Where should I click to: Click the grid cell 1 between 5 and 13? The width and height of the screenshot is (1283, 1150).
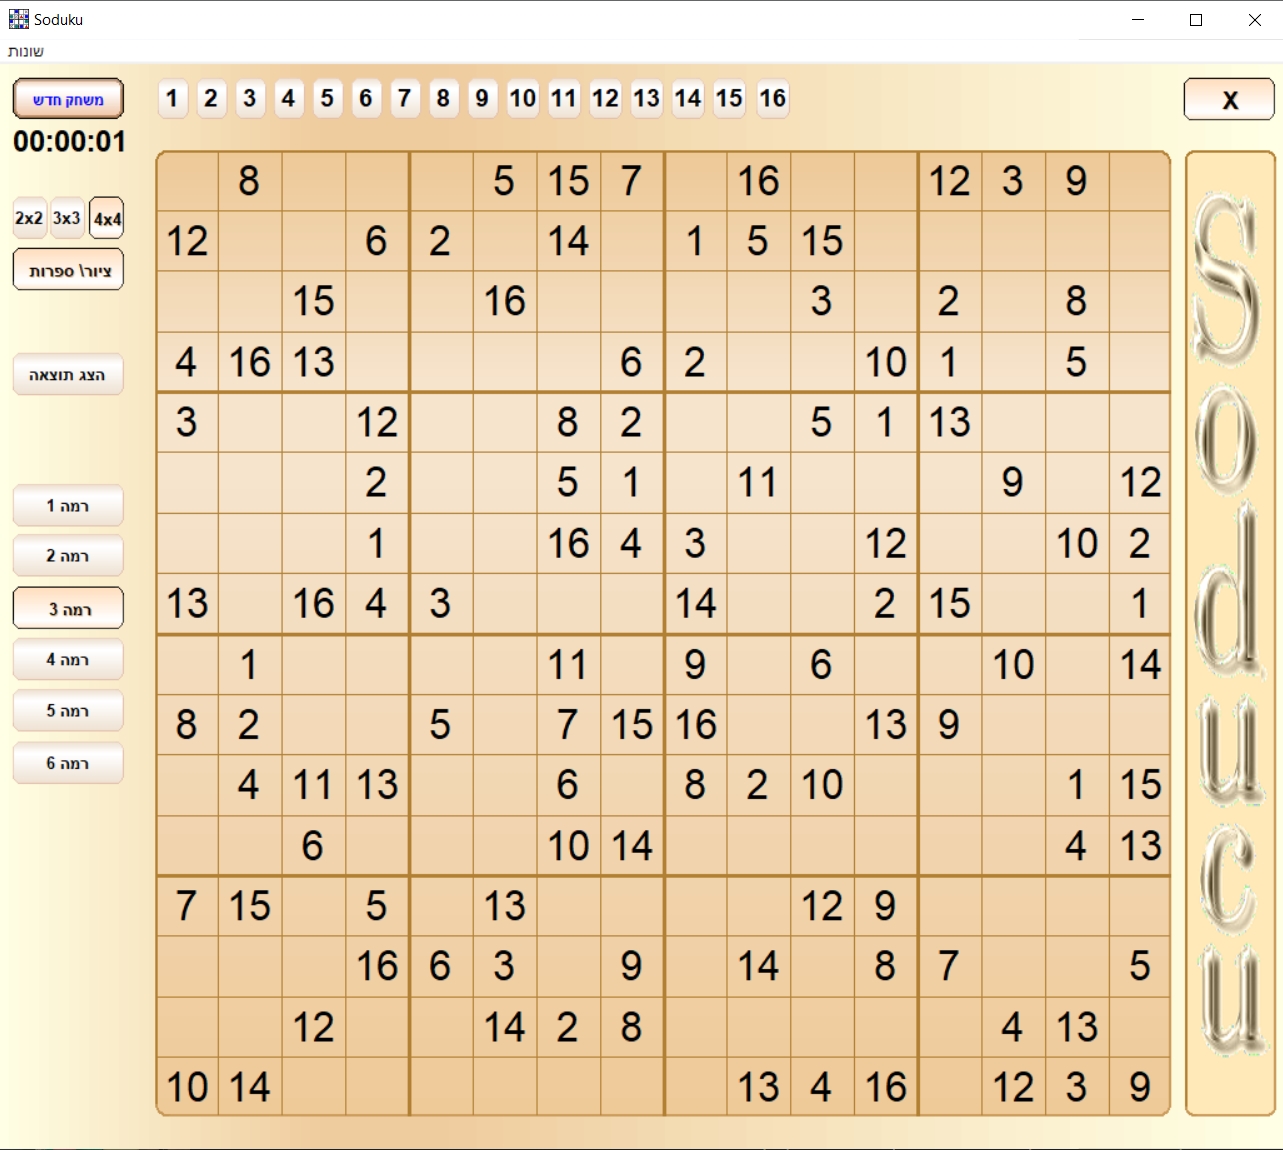pos(885,422)
